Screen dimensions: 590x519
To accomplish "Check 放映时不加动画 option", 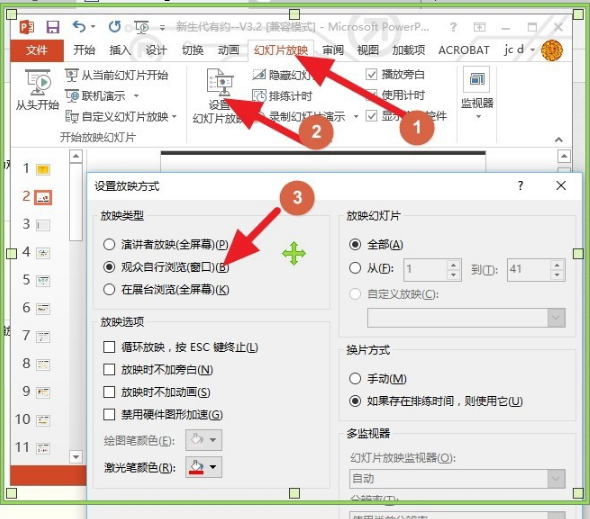I will coord(109,392).
